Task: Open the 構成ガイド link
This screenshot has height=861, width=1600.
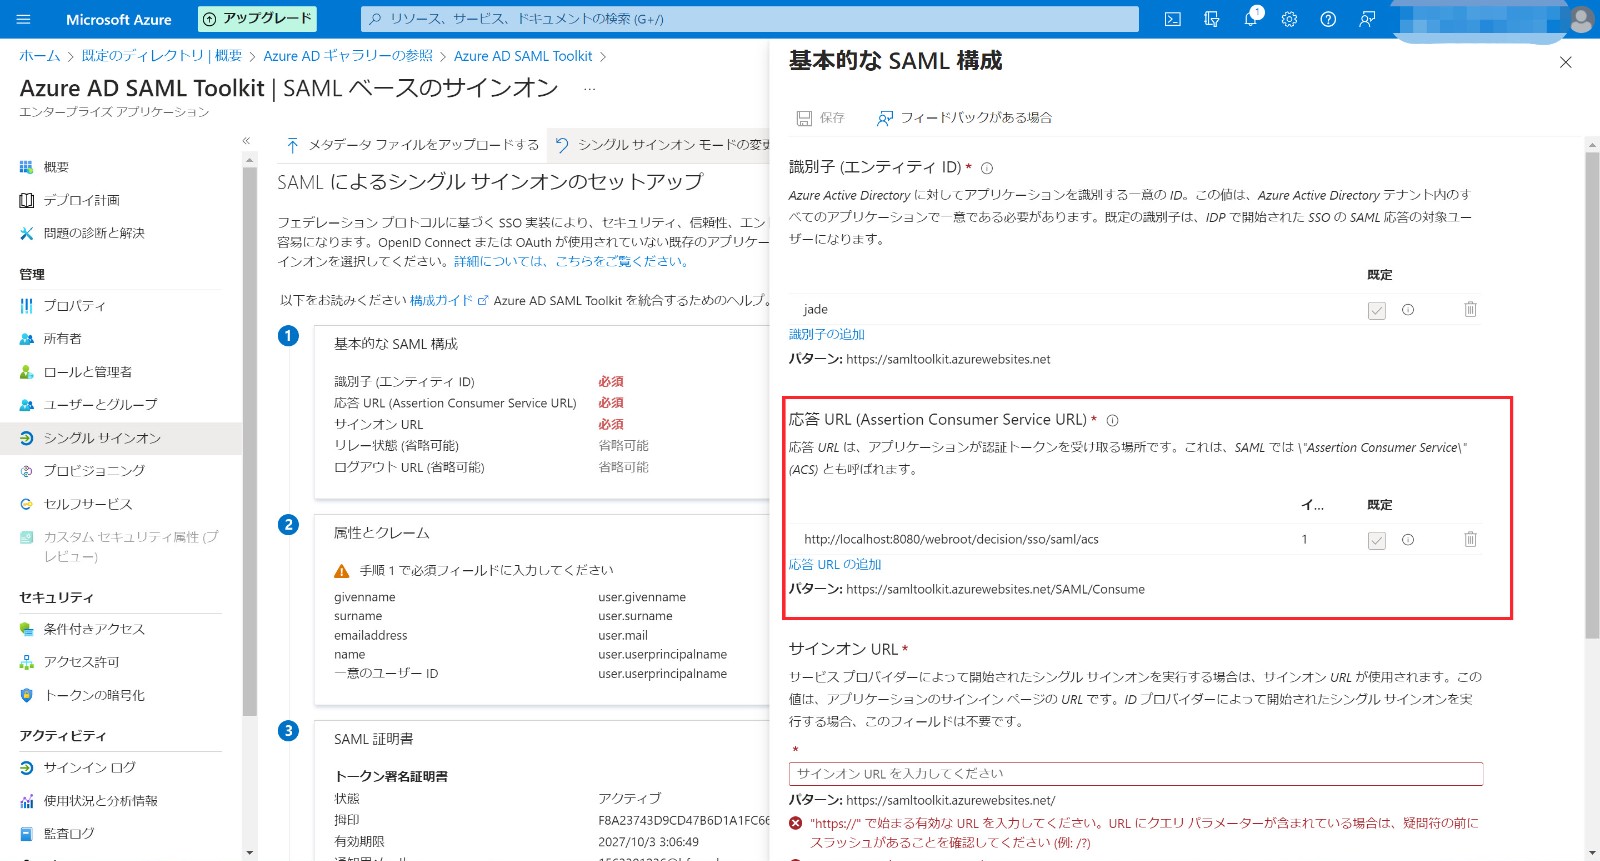Action: [x=448, y=300]
